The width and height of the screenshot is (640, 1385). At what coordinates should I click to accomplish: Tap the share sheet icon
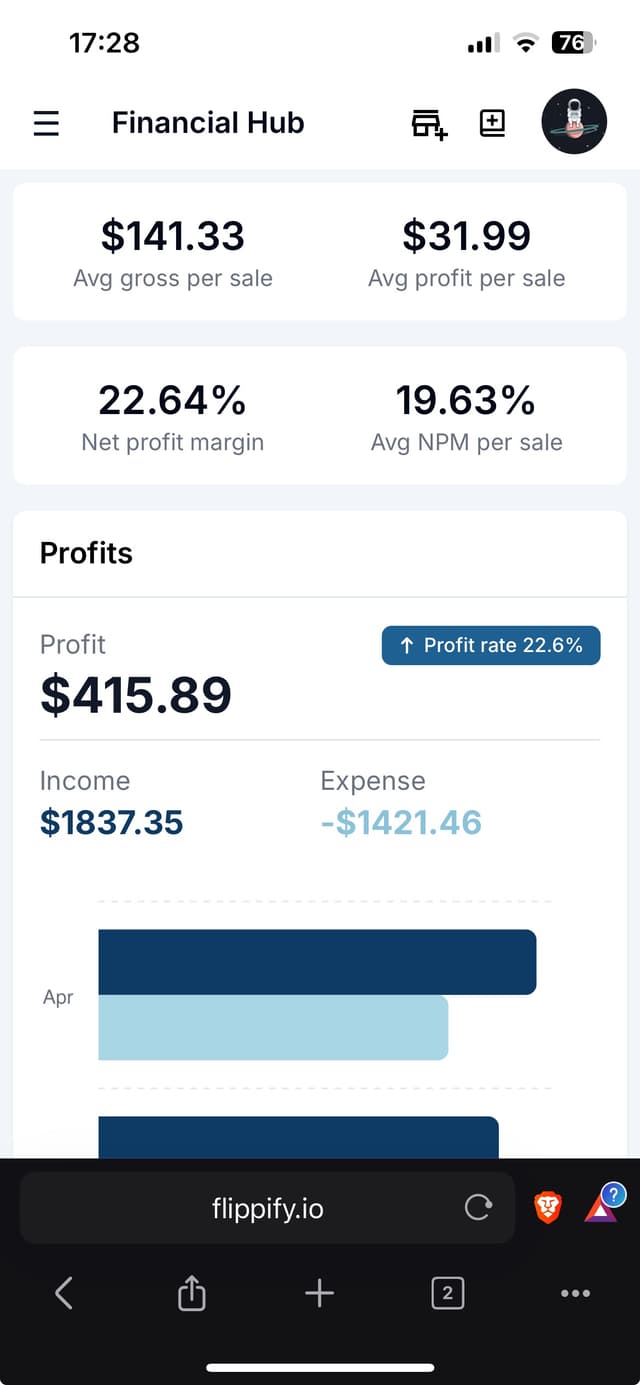191,1292
